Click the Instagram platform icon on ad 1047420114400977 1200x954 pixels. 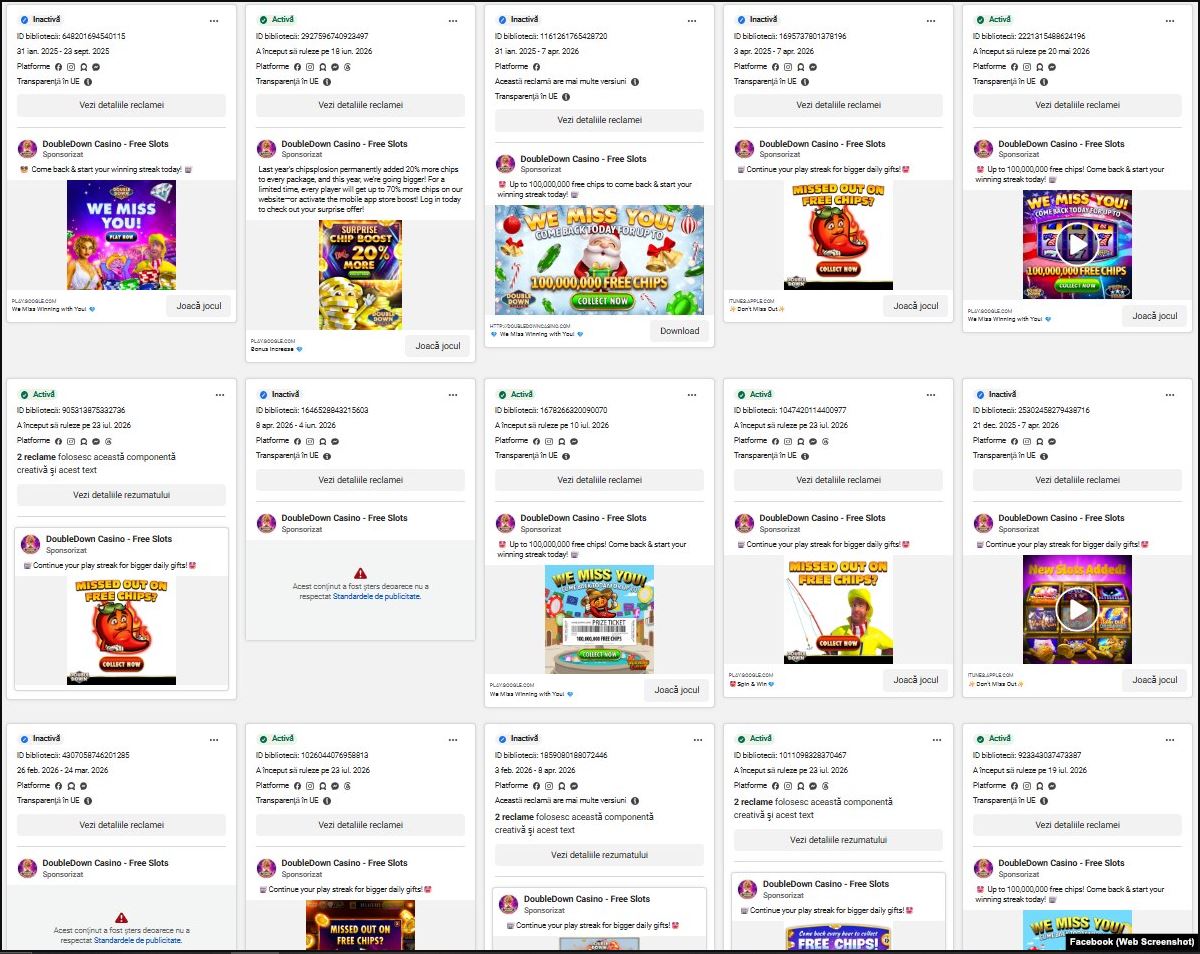788,441
